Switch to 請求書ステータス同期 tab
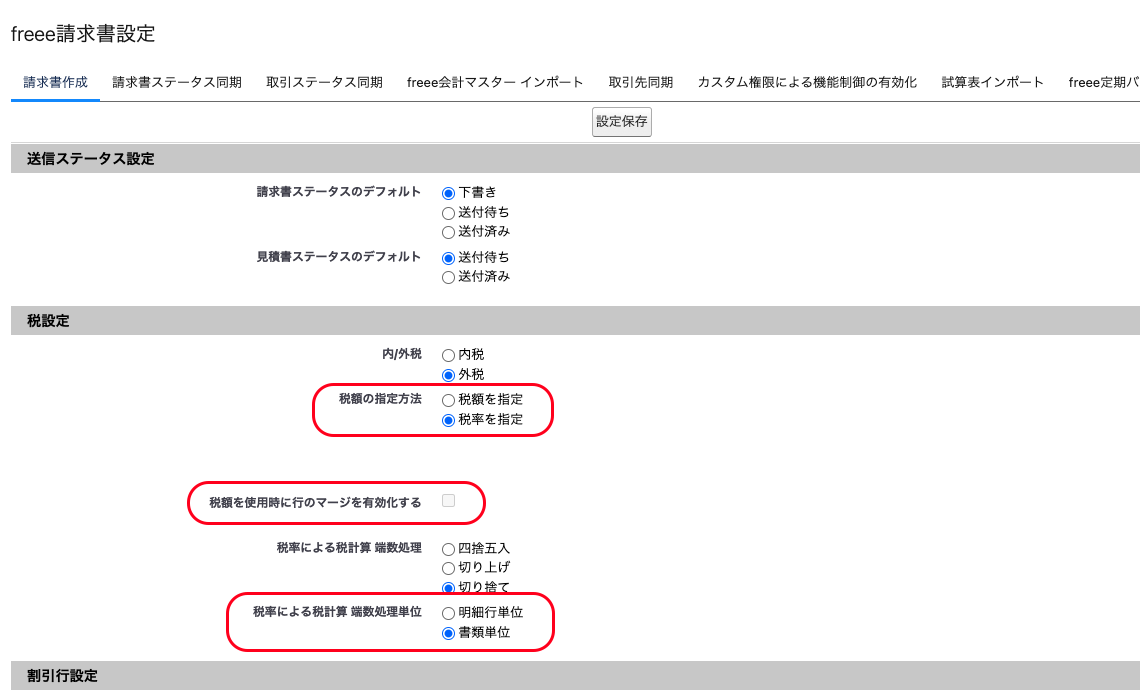Image resolution: width=1140 pixels, height=694 pixels. pos(177,83)
